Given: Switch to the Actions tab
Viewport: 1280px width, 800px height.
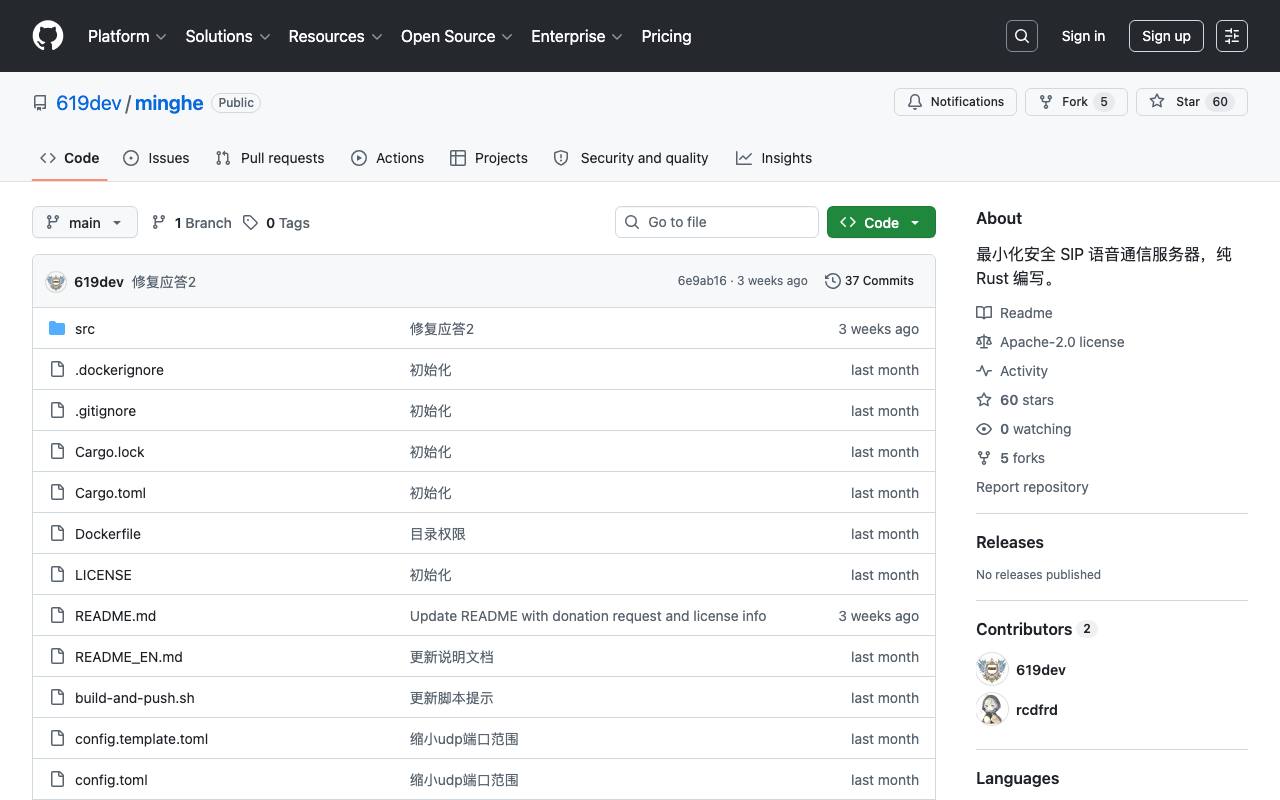Looking at the screenshot, I should pyautogui.click(x=388, y=158).
